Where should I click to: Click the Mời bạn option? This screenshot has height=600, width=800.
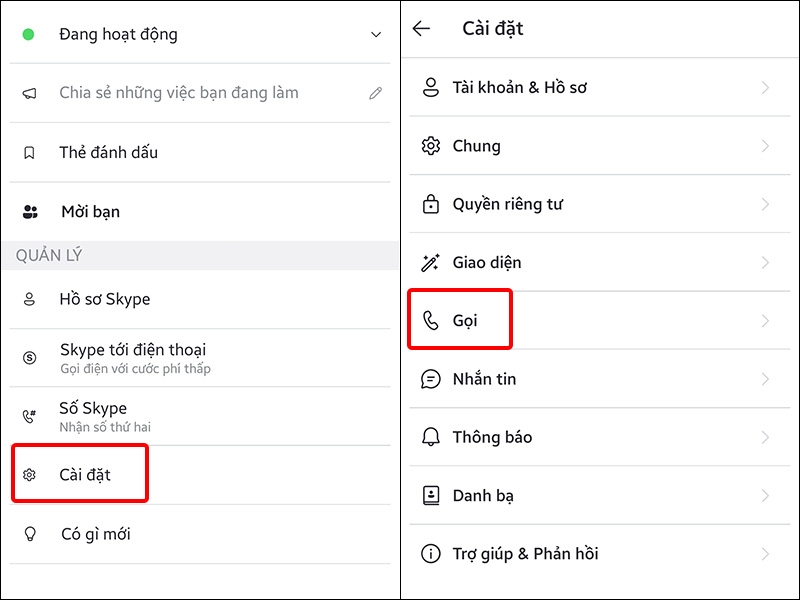coord(92,211)
